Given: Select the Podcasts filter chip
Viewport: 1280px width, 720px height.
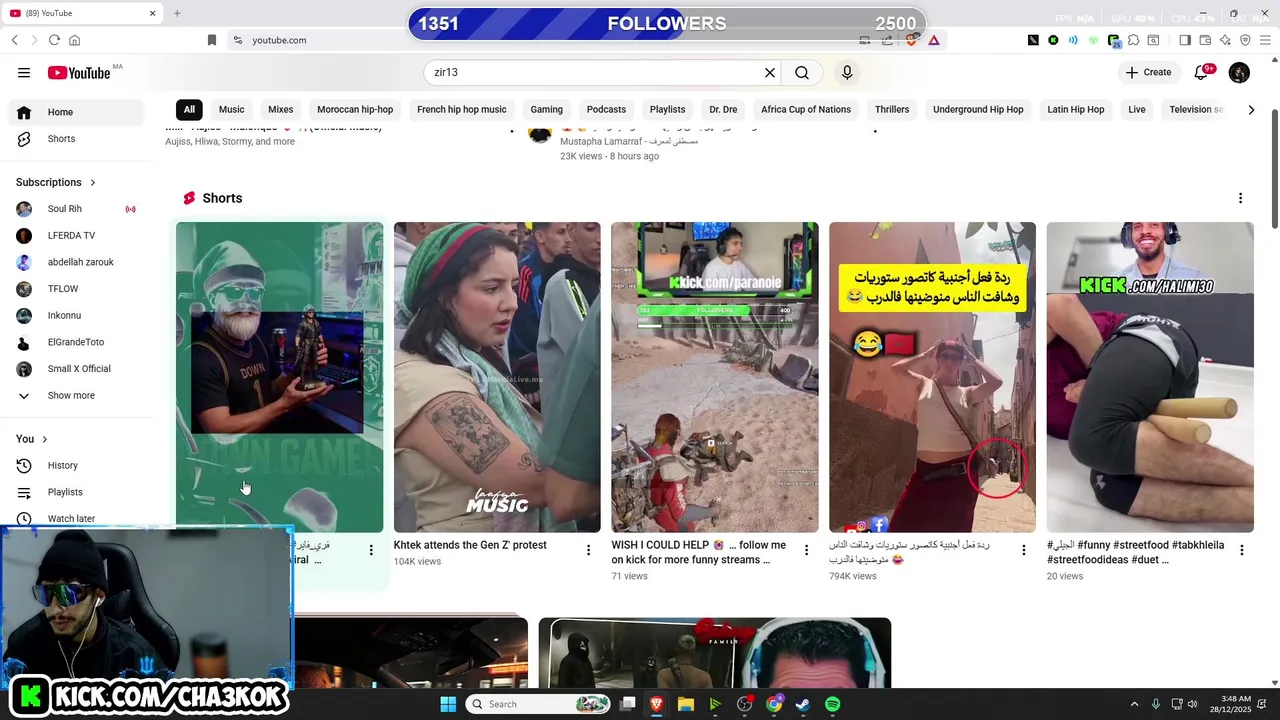Looking at the screenshot, I should tap(606, 109).
